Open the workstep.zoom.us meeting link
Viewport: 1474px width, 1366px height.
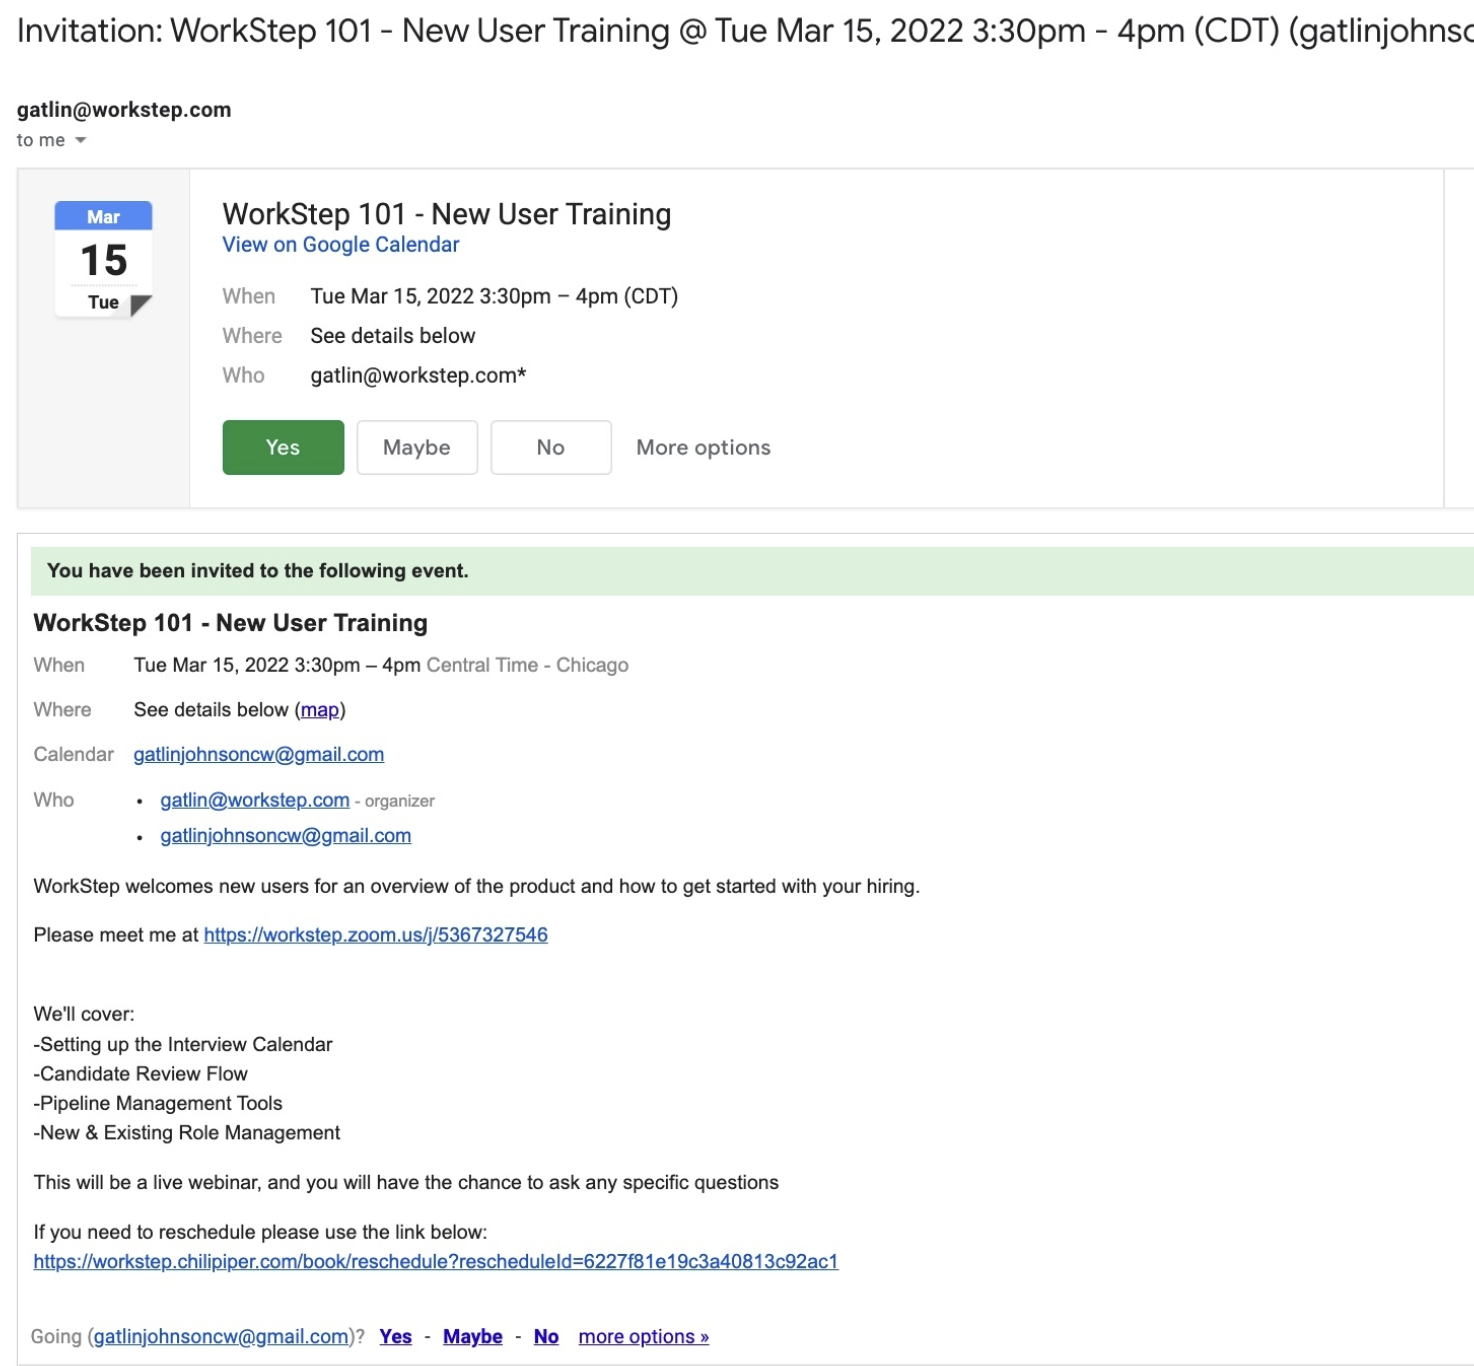[x=376, y=935]
